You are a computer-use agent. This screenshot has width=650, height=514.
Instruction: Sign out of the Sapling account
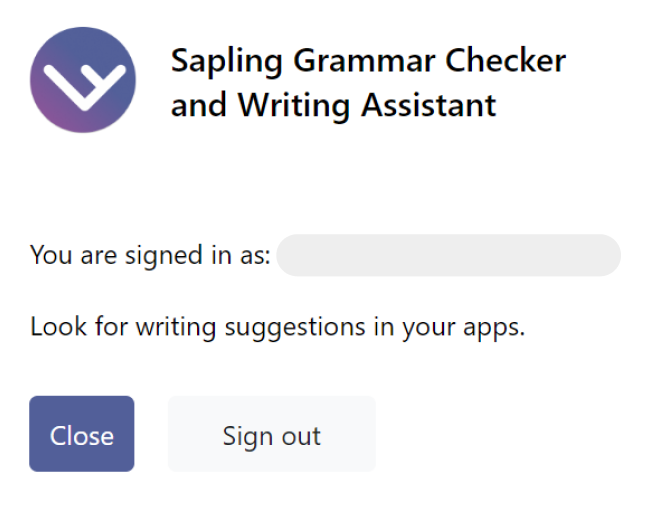(271, 434)
